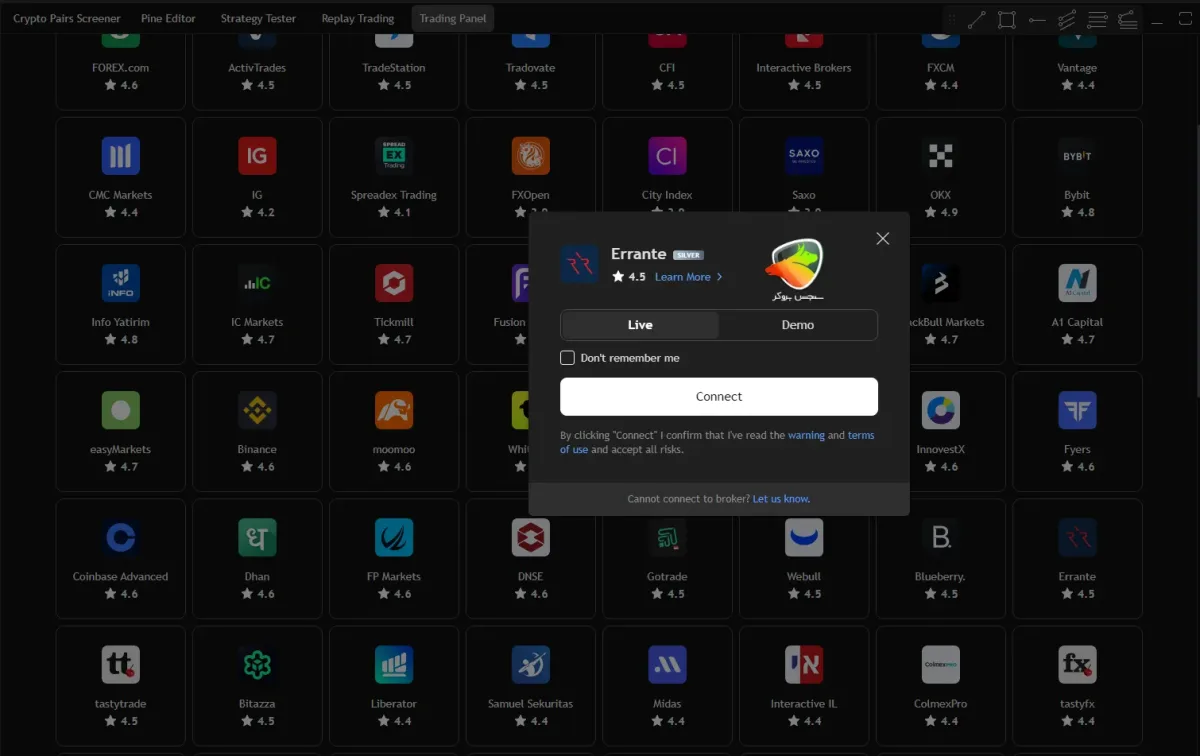This screenshot has width=1200, height=756.
Task: Open the Fyers broker icon
Action: point(1077,410)
